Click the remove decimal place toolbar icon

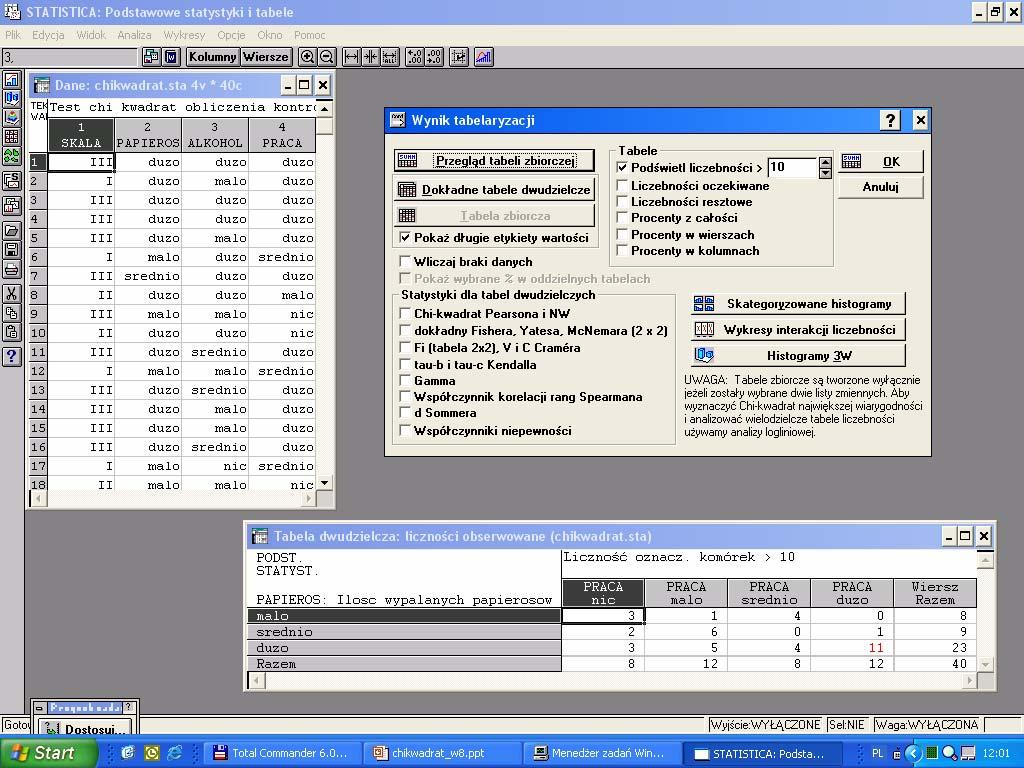pyautogui.click(x=434, y=57)
